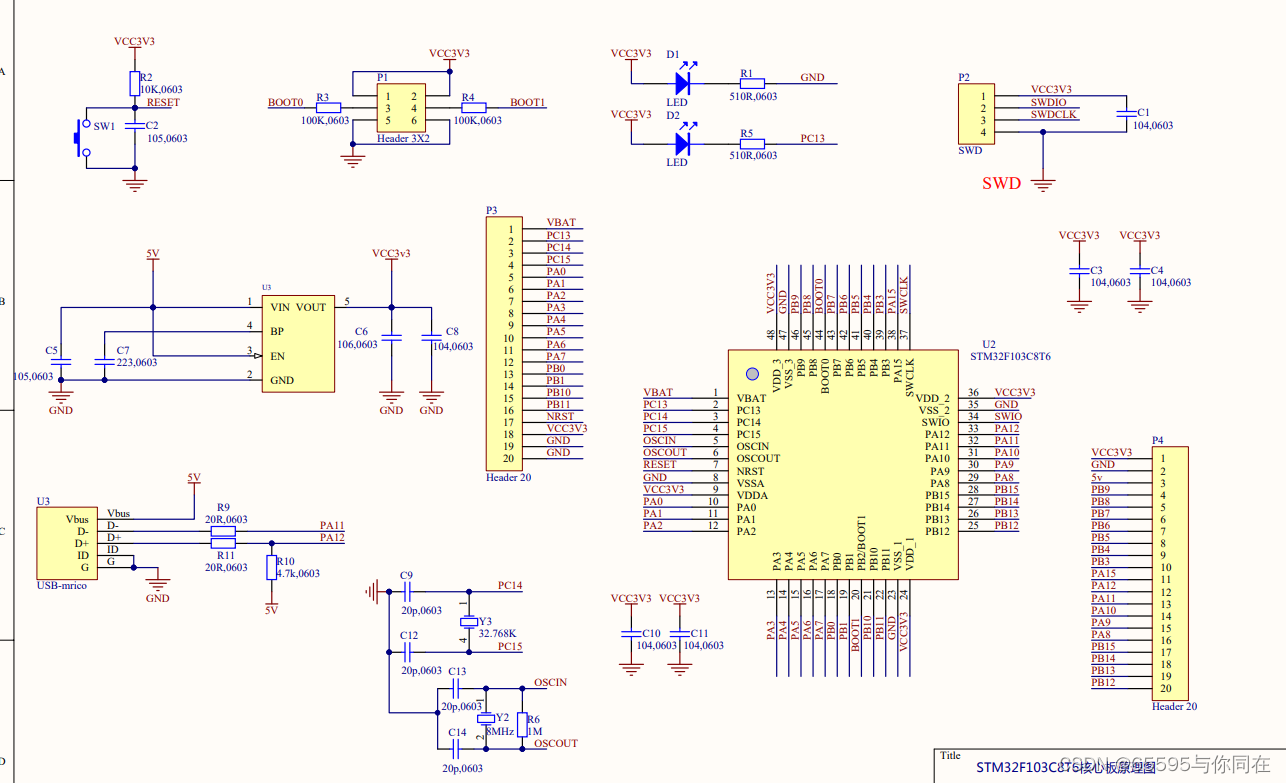This screenshot has width=1286, height=783.
Task: Click resistor R1 connected to GND
Action: (x=752, y=83)
